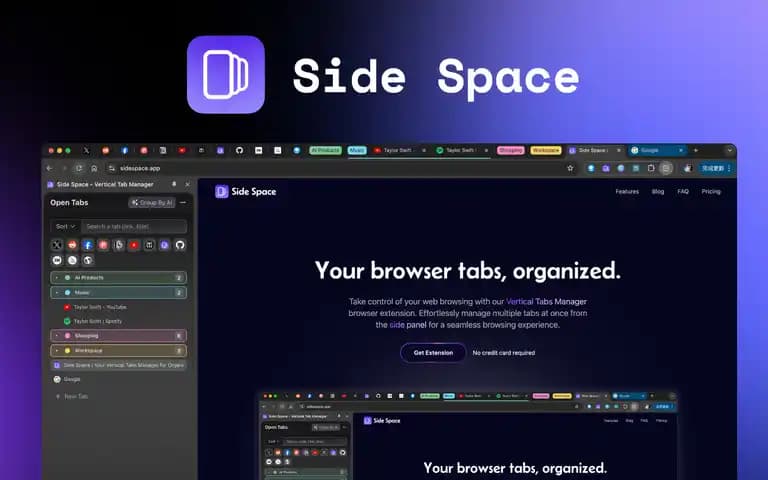
Task: Click the search tabs input field
Action: coord(134,226)
